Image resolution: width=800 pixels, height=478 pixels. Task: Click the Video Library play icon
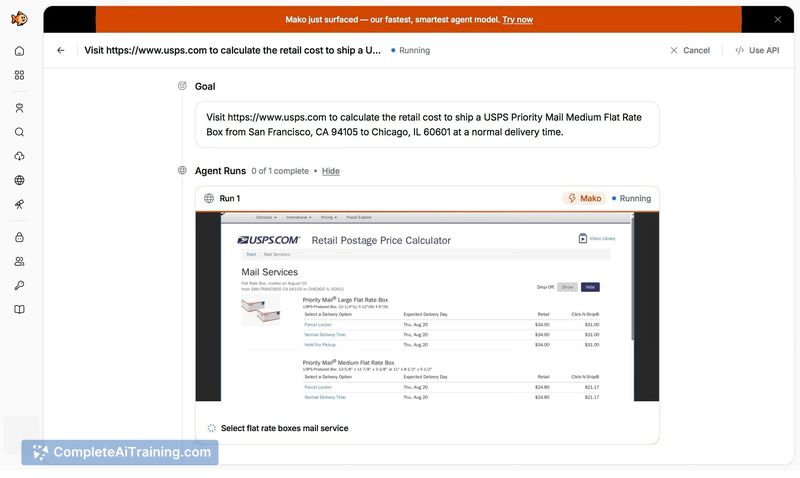click(583, 238)
